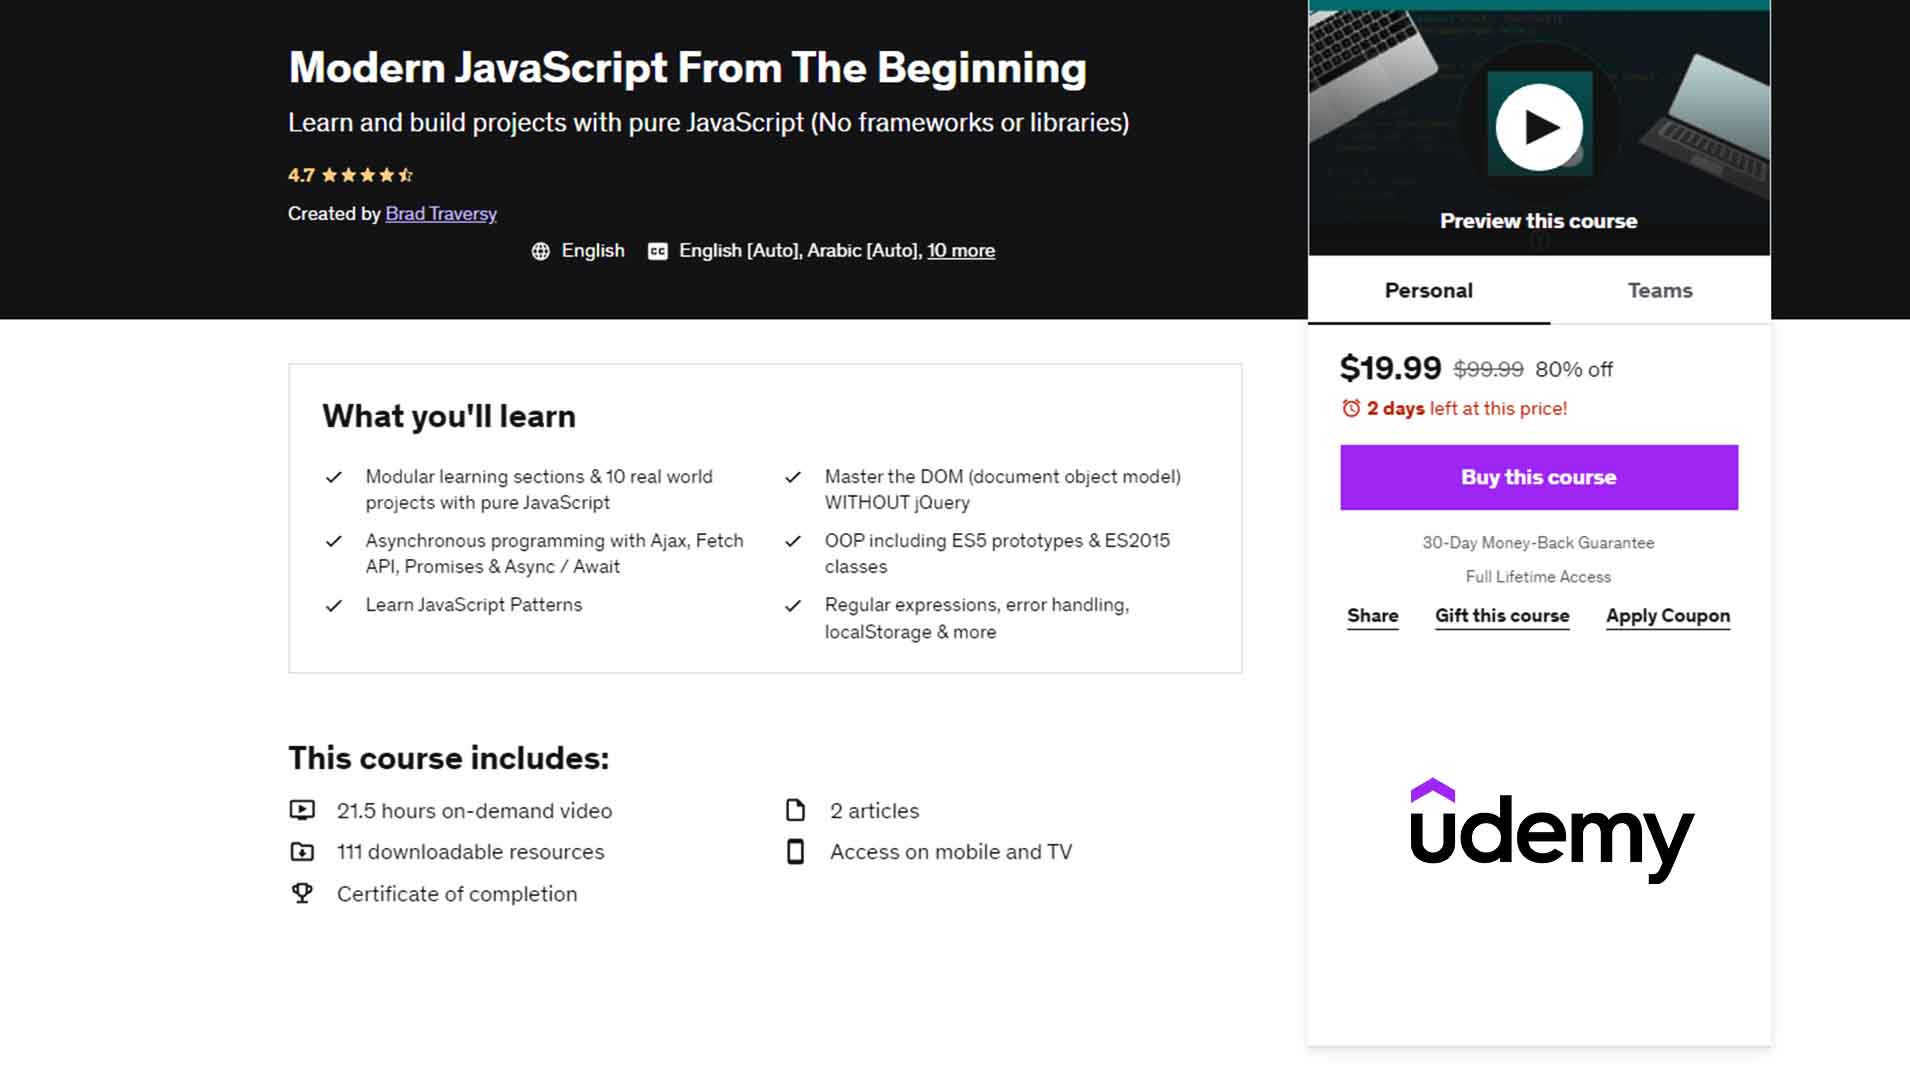Select Gift this course

point(1501,616)
